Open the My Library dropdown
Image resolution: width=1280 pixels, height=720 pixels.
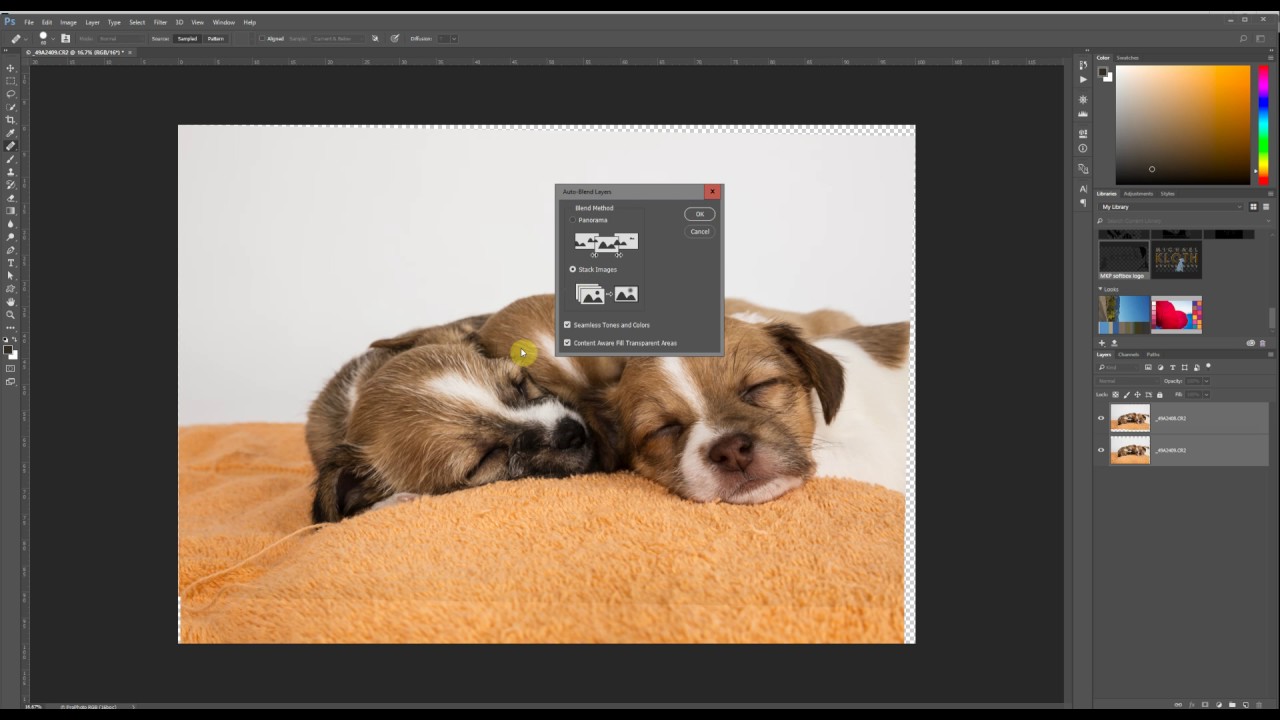point(1171,207)
